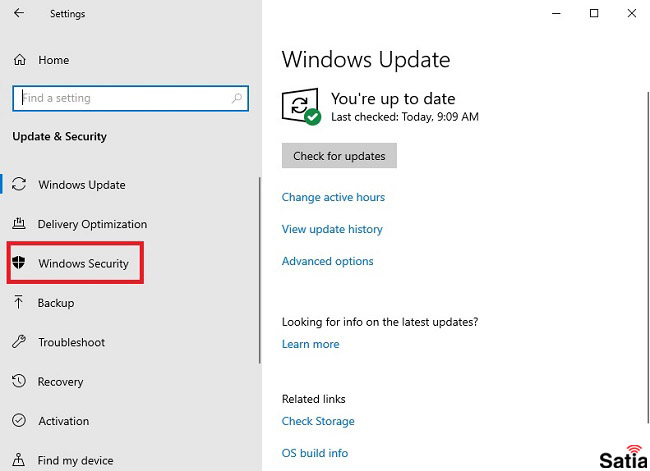Click the sidebar vertical scrollbar
This screenshot has width=650, height=471.
[x=260, y=270]
